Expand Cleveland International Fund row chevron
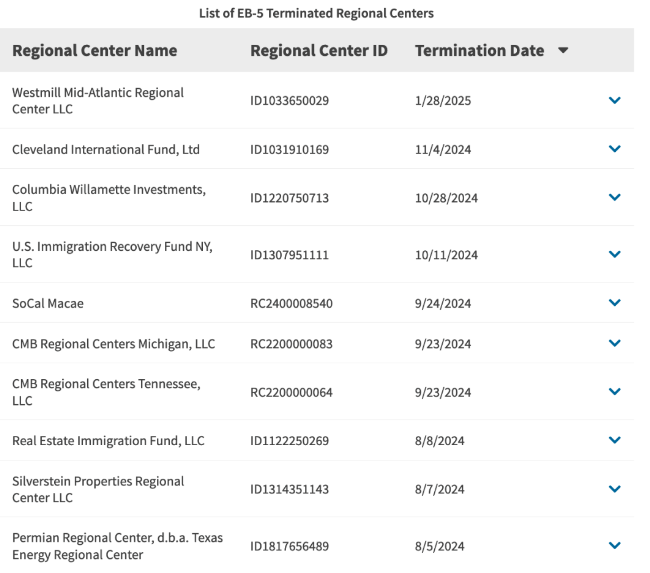650x573 pixels. (x=614, y=149)
